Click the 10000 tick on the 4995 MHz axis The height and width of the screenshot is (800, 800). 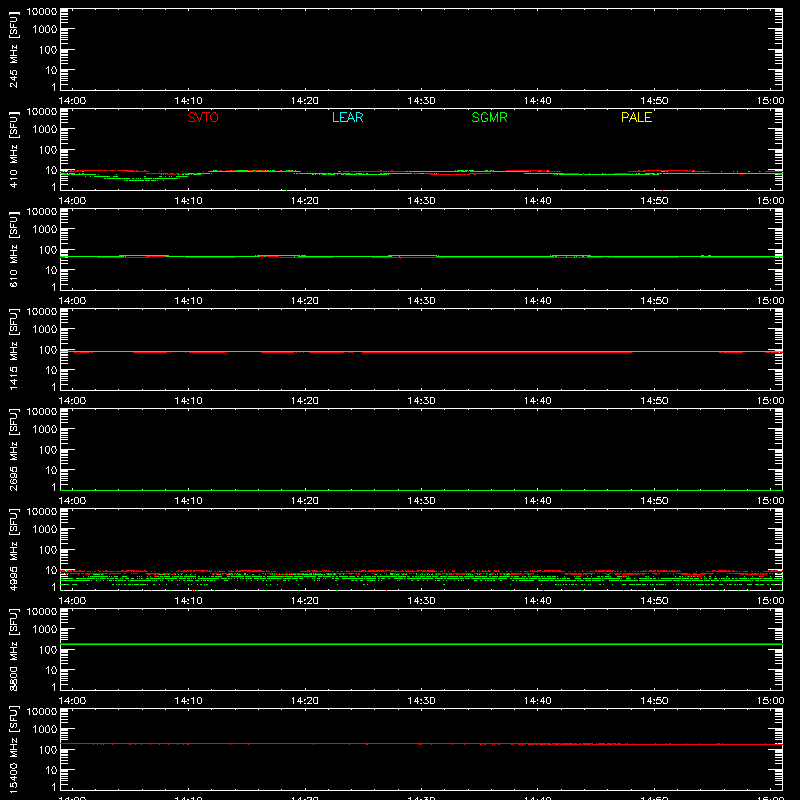point(42,512)
